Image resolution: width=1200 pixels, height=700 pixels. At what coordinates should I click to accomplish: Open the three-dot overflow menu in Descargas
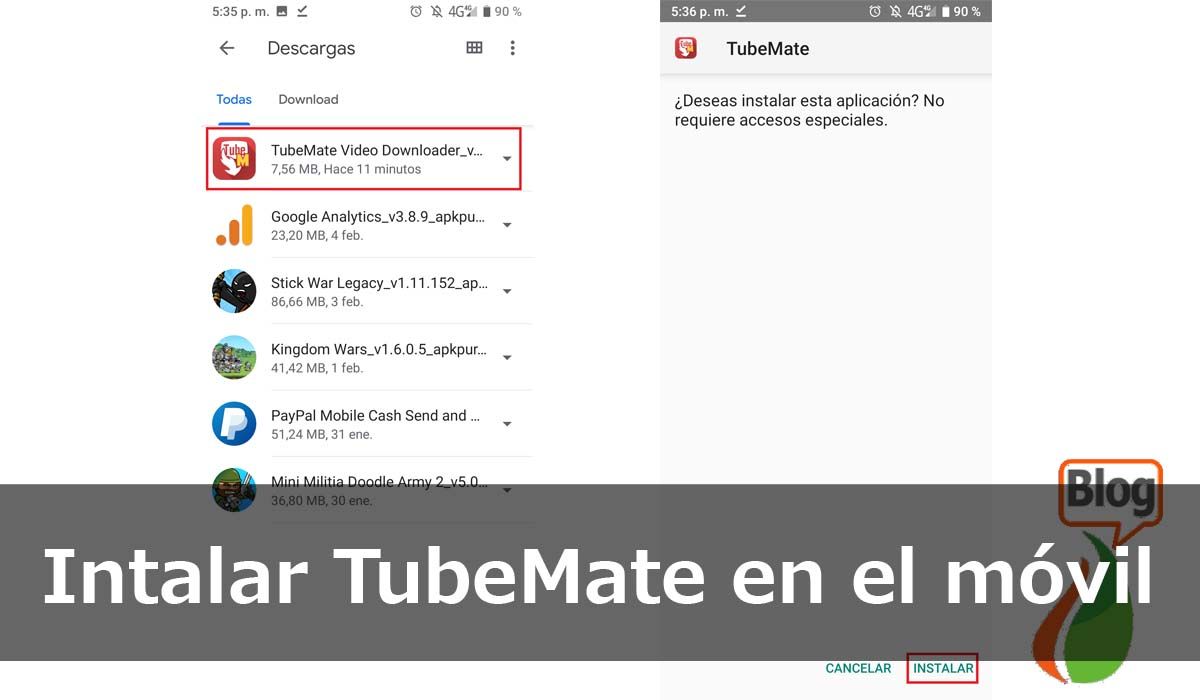tap(513, 48)
